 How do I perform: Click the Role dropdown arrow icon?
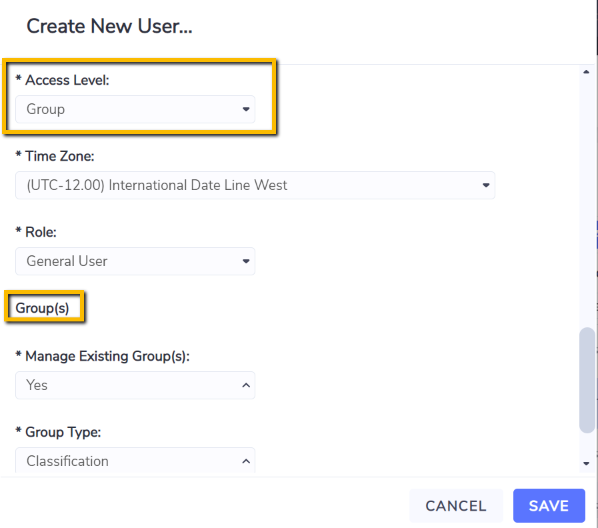(246, 261)
